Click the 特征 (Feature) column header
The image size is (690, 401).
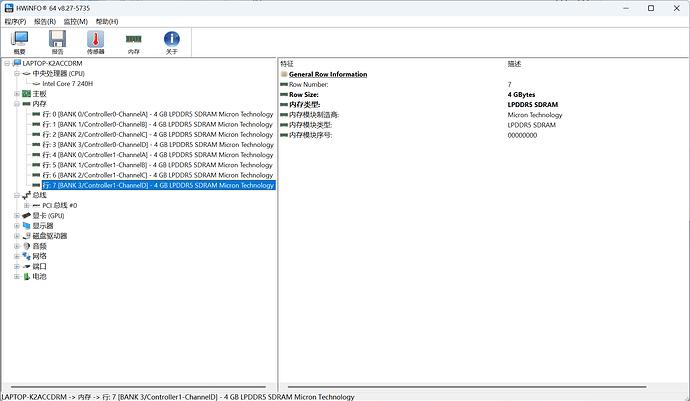tap(287, 63)
